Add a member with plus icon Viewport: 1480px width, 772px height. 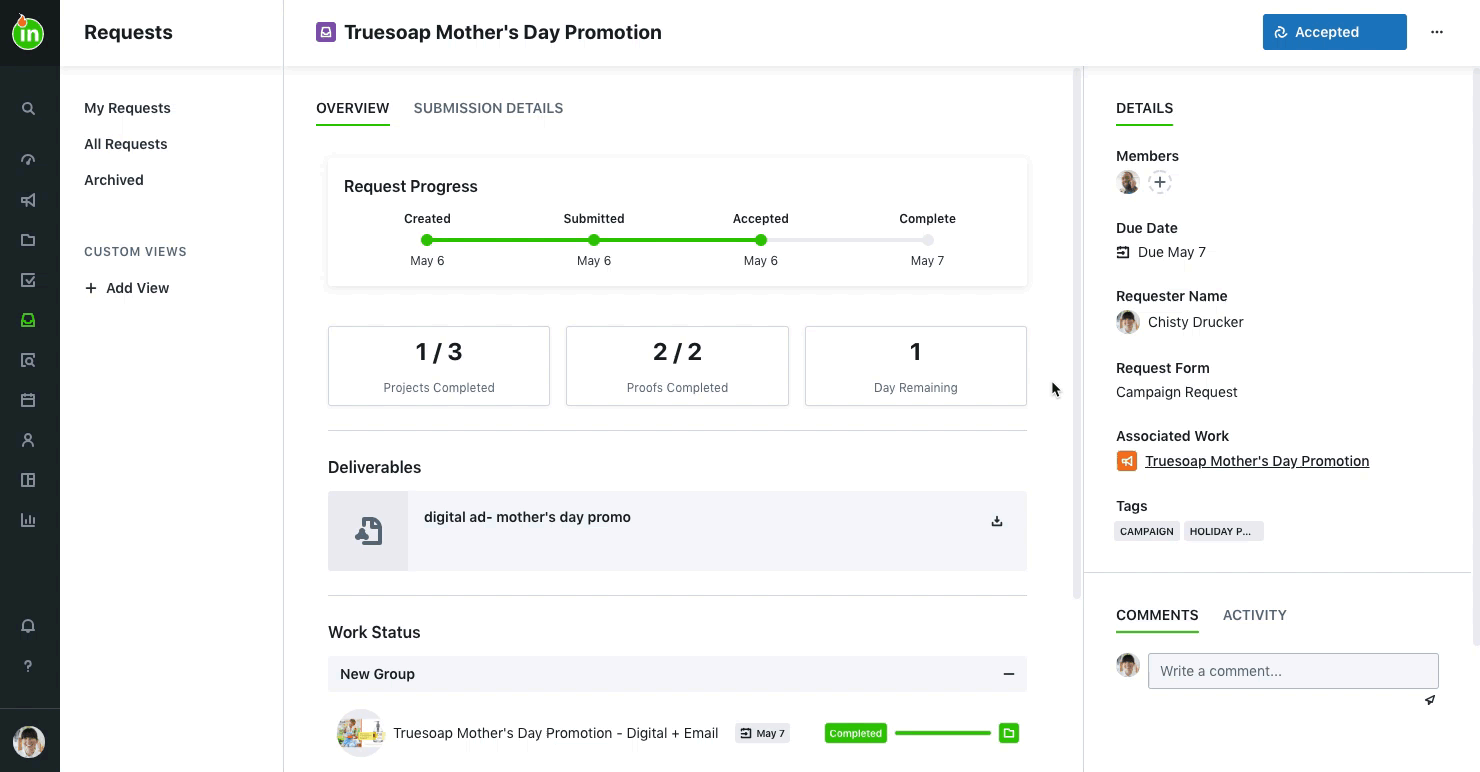point(1159,182)
